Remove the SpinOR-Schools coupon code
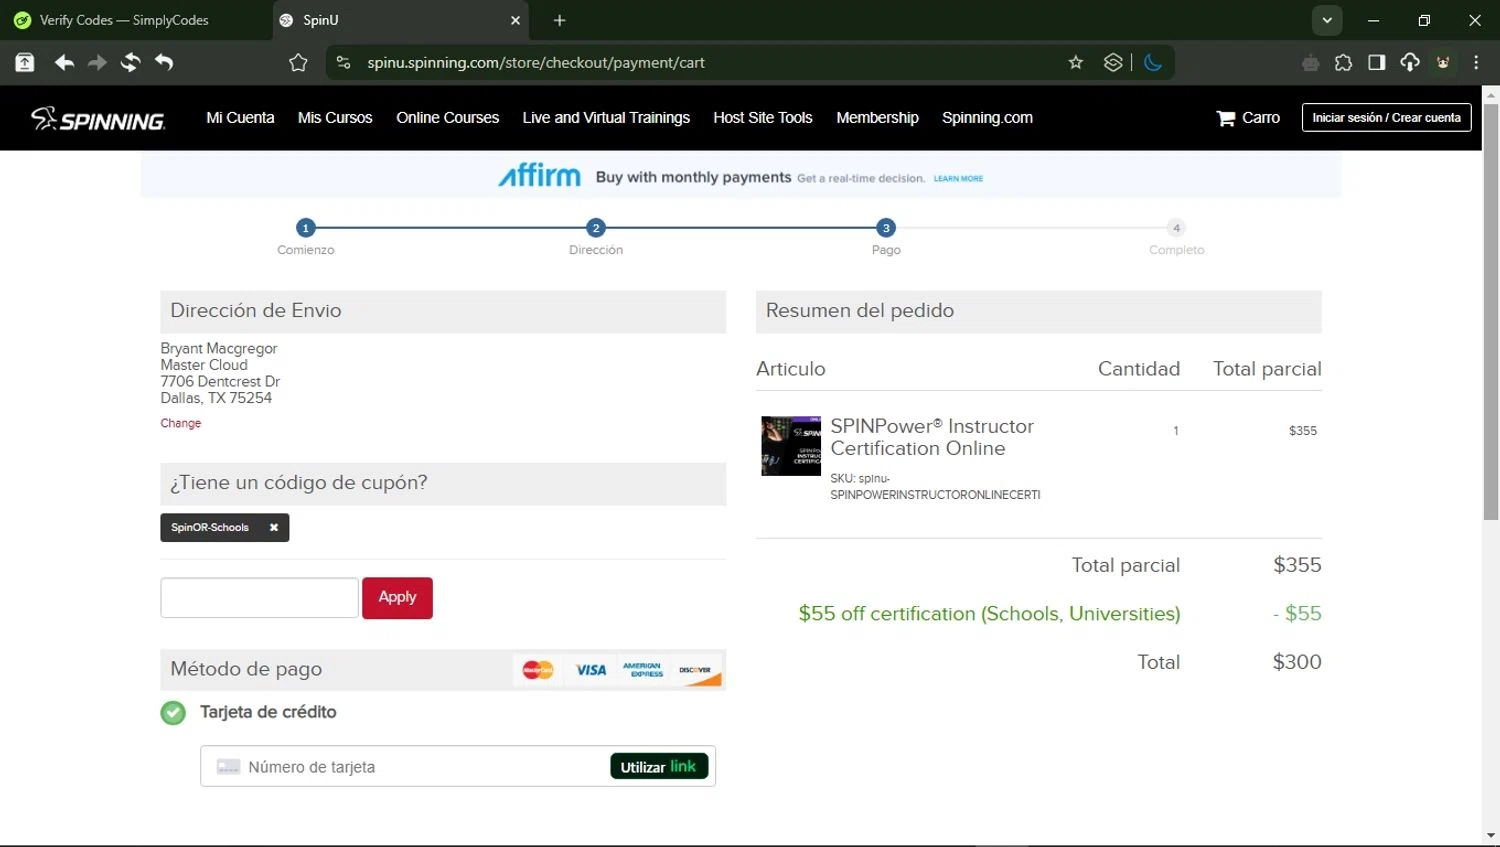Image resolution: width=1500 pixels, height=847 pixels. click(273, 528)
